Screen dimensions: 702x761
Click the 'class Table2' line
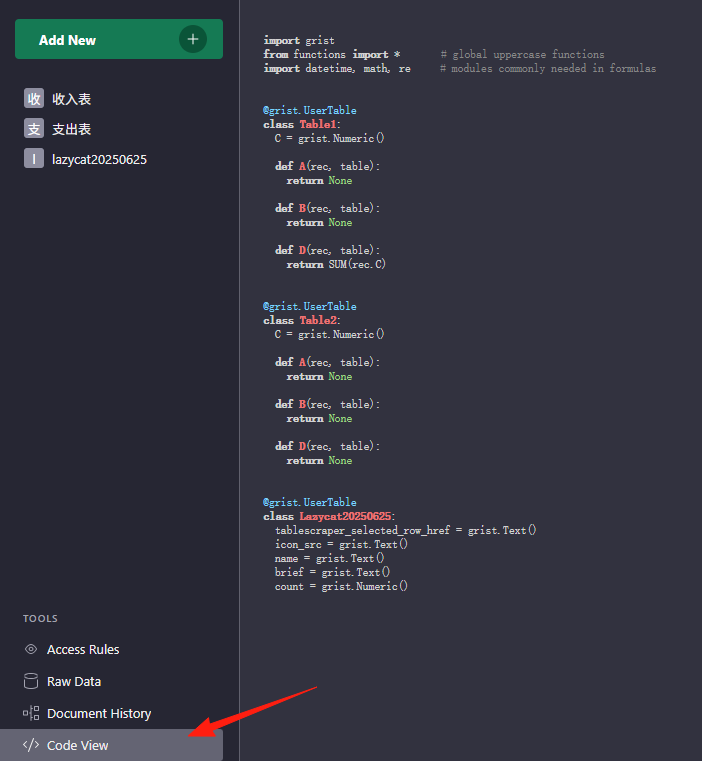302,320
